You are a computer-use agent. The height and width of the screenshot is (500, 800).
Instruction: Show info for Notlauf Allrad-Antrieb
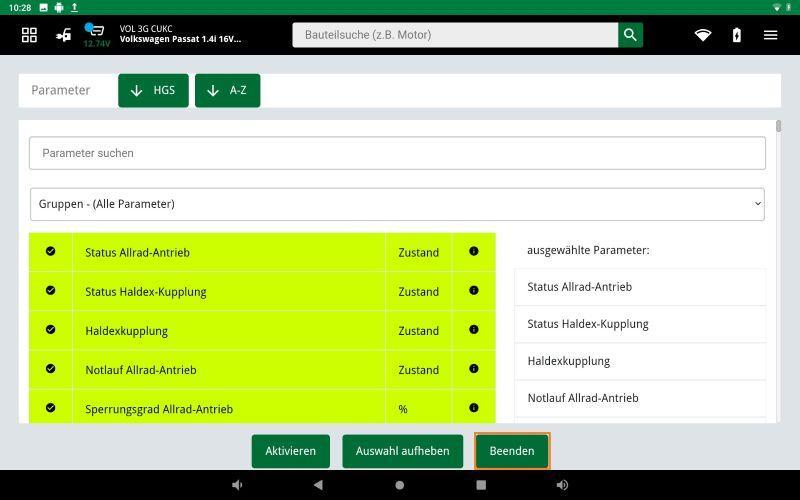click(x=473, y=368)
